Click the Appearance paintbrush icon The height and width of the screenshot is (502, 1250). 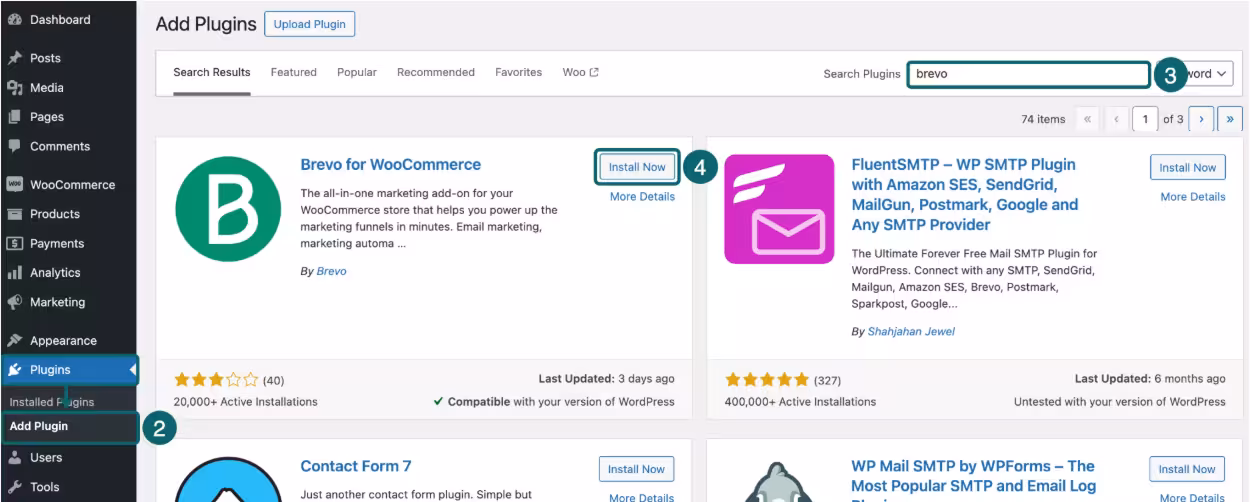(15, 341)
